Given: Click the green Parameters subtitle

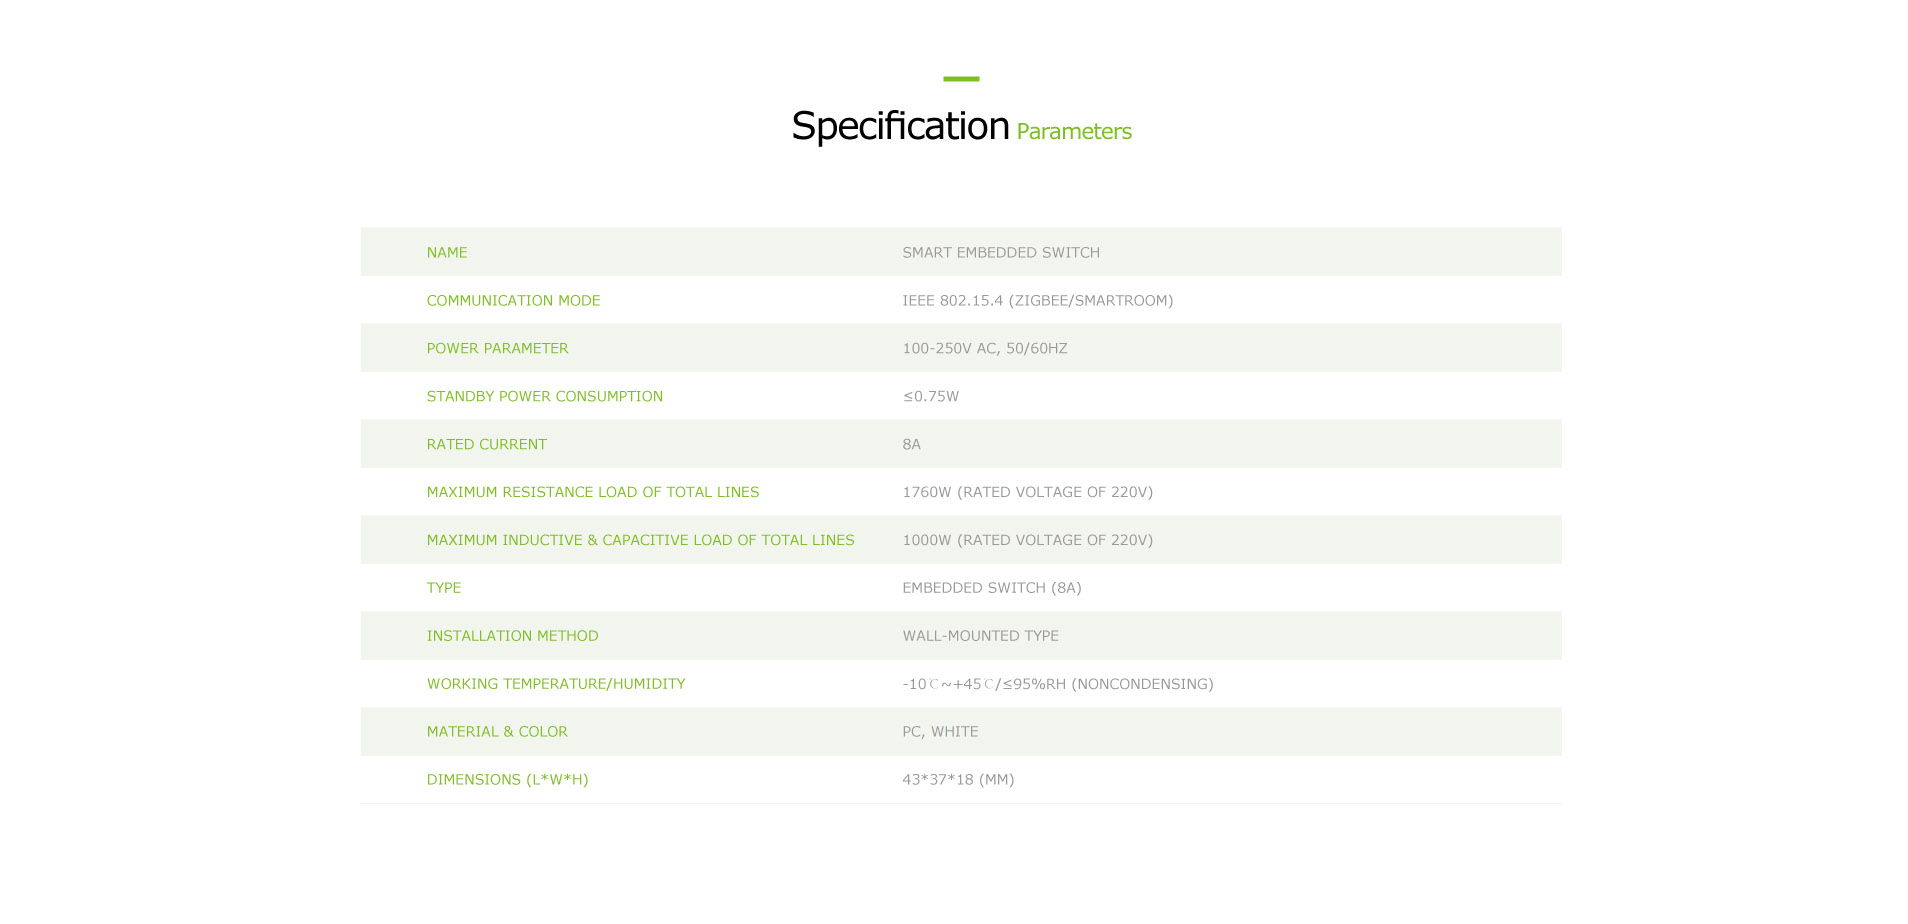Looking at the screenshot, I should pyautogui.click(x=1074, y=131).
